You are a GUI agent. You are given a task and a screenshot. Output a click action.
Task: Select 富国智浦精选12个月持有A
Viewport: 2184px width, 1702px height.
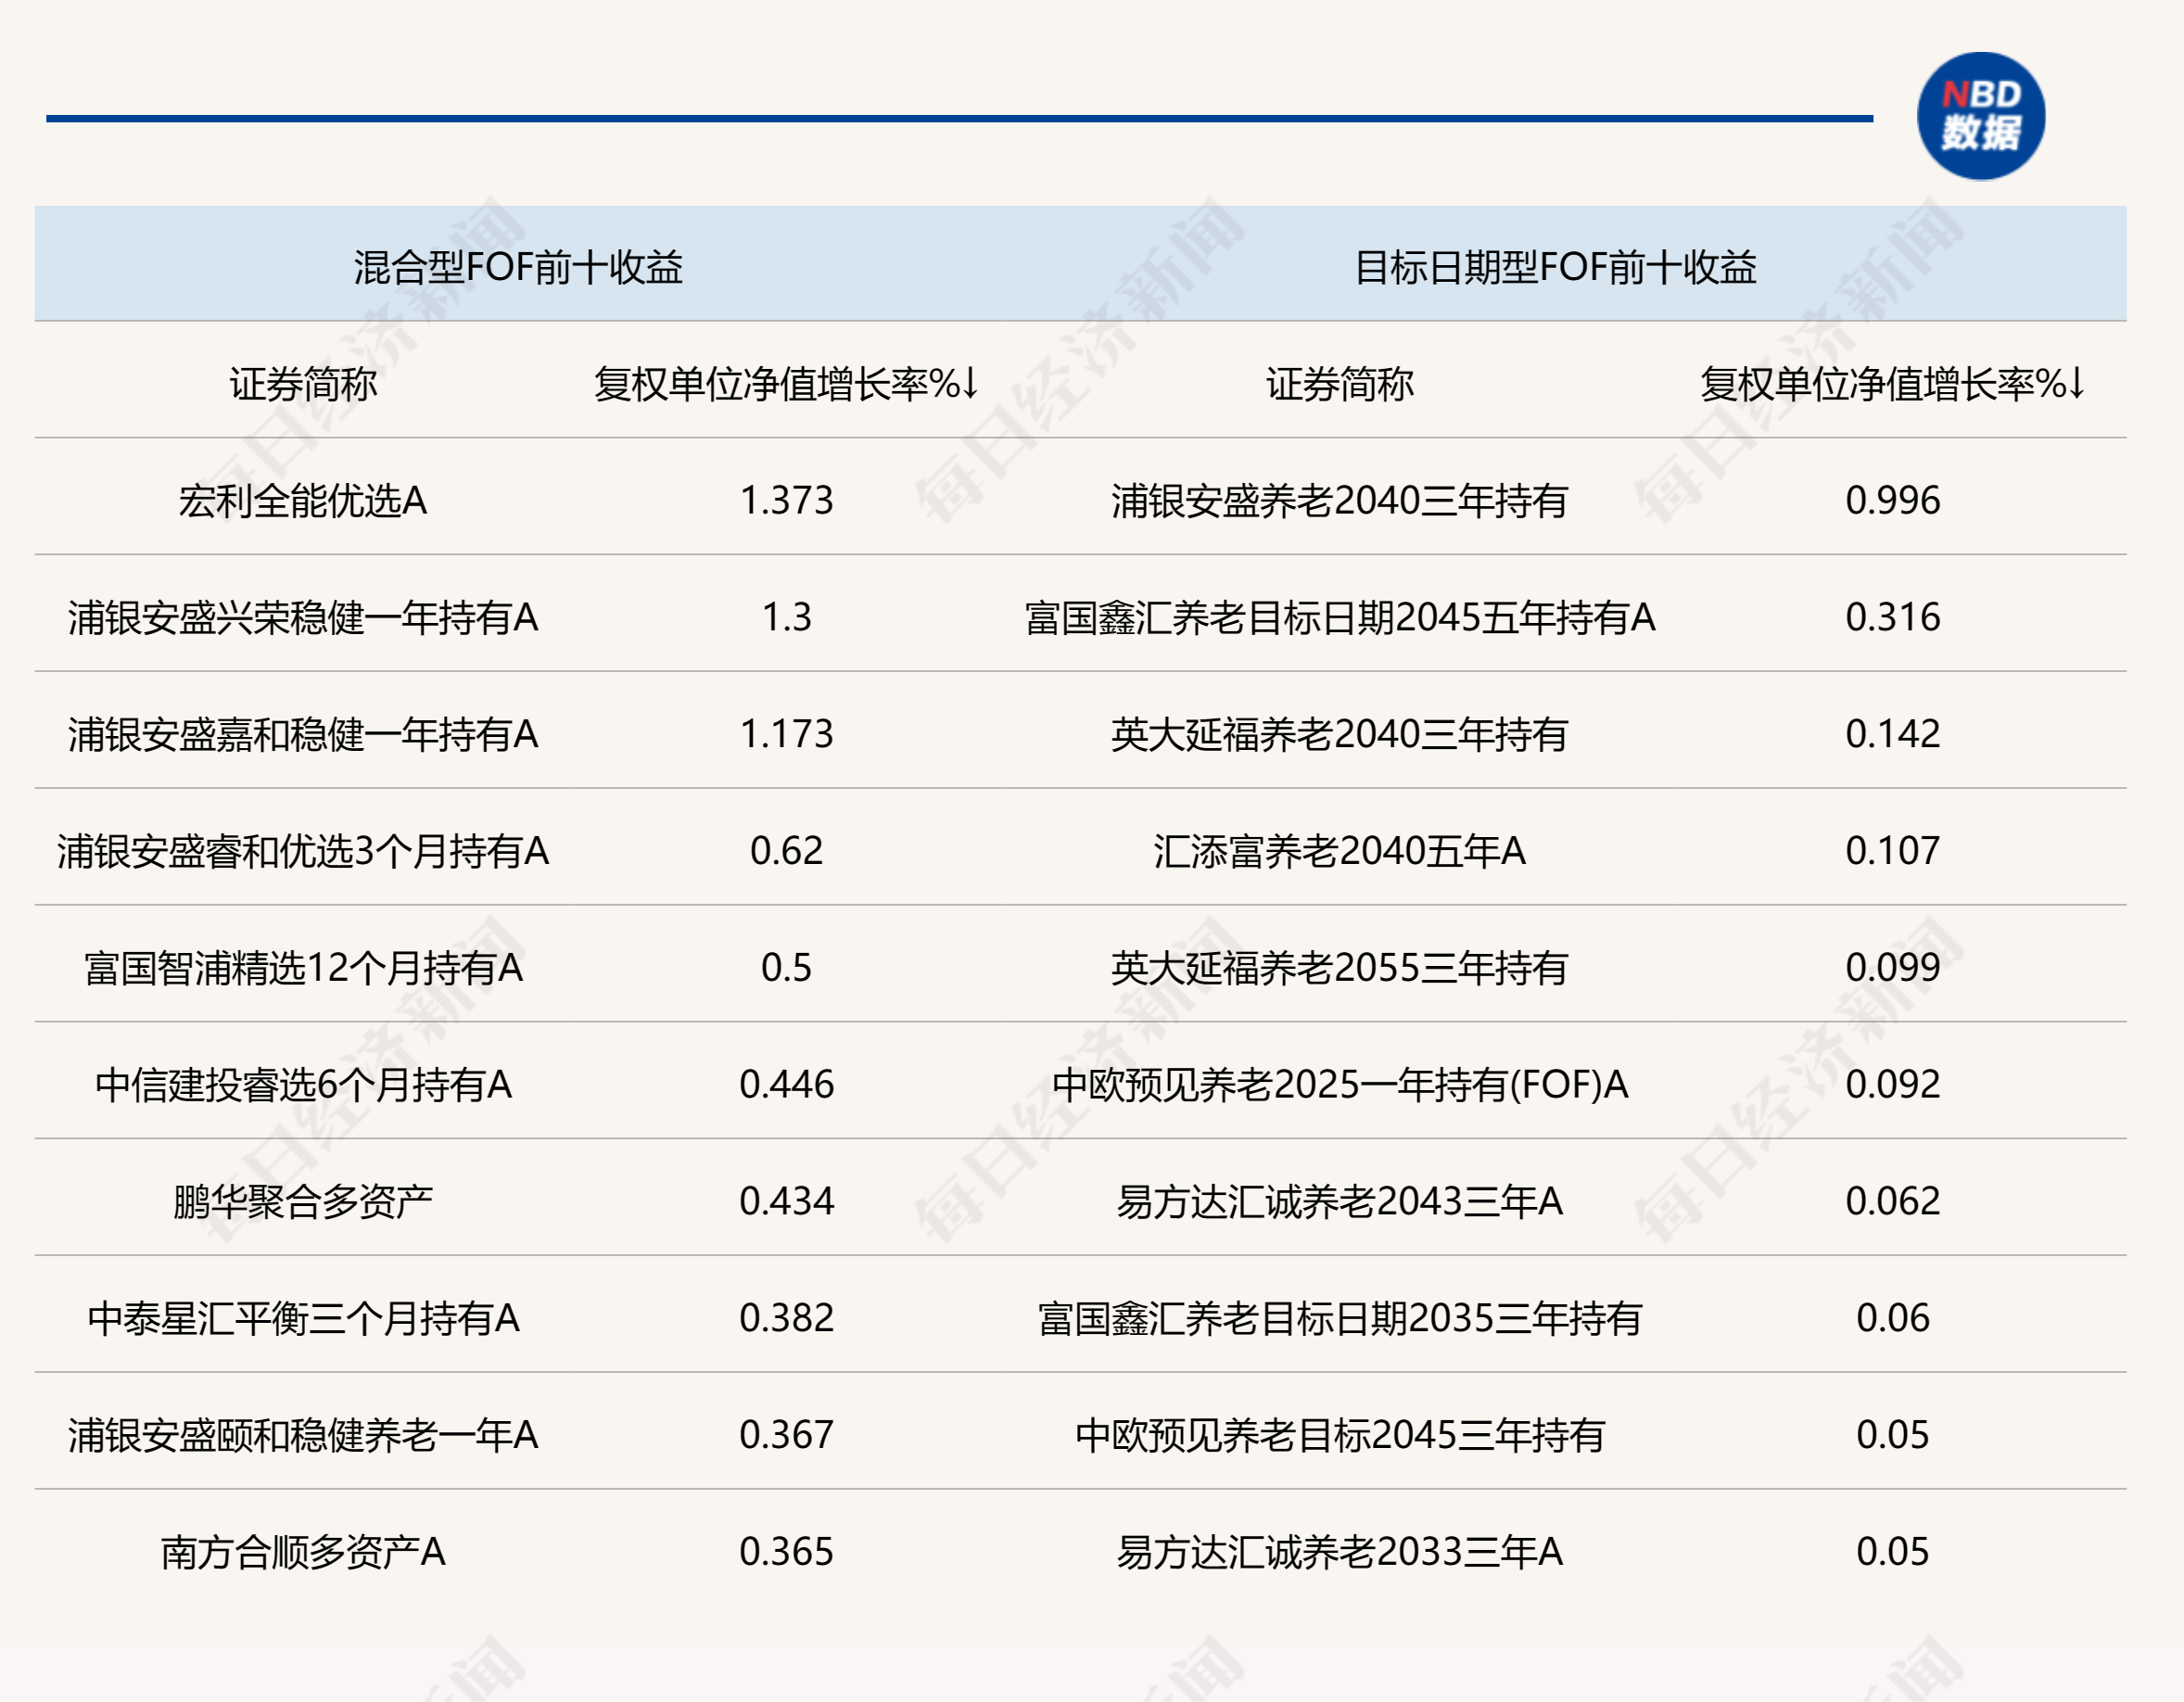coord(303,968)
